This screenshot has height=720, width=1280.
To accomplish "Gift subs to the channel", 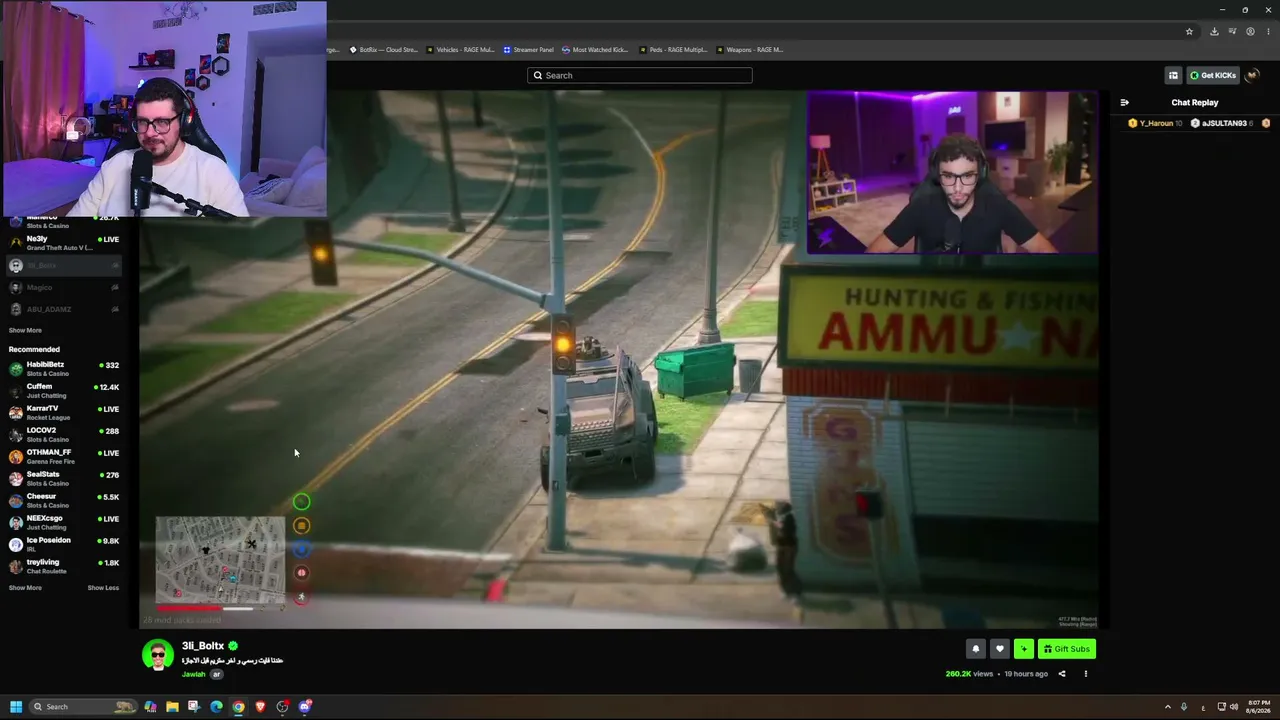I will tap(1067, 649).
